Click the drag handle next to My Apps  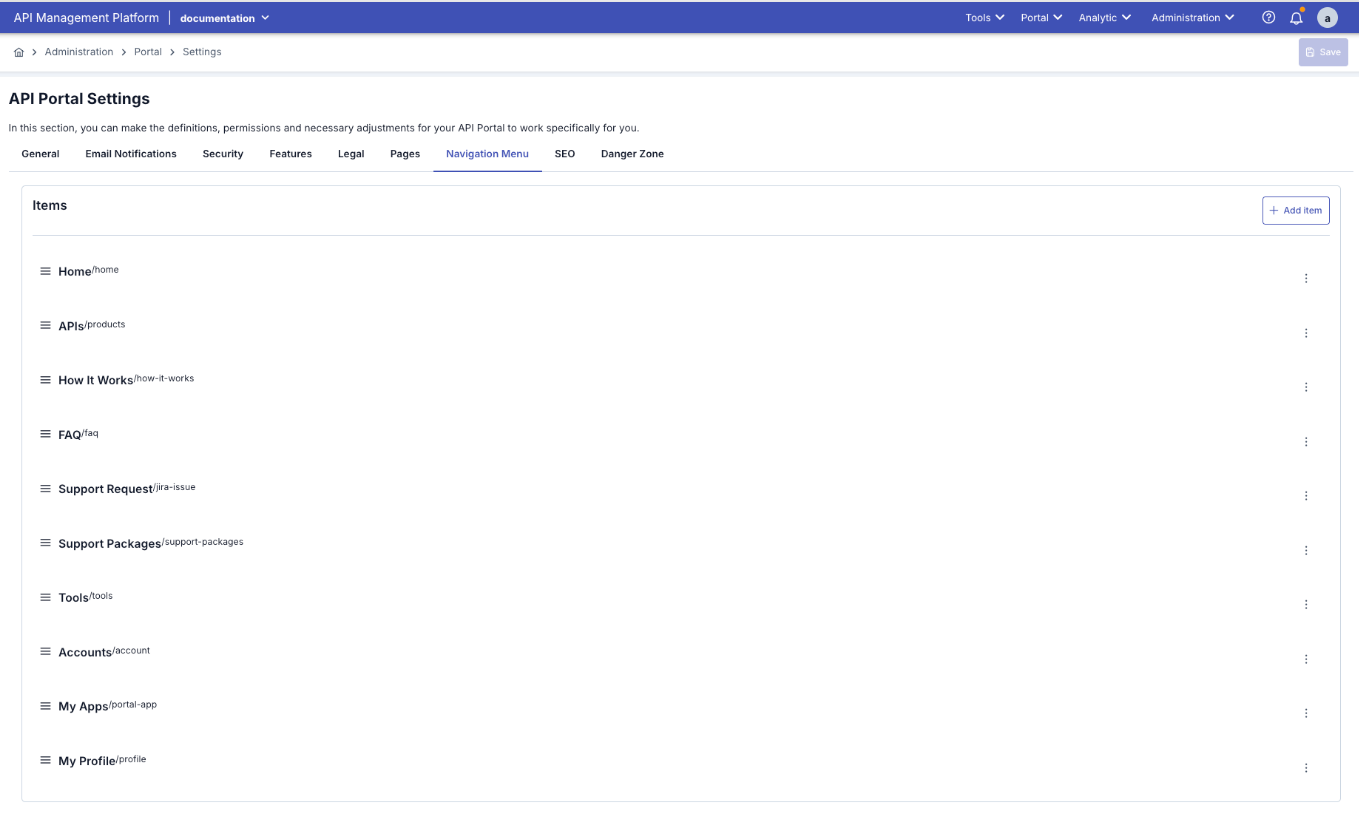(x=45, y=705)
